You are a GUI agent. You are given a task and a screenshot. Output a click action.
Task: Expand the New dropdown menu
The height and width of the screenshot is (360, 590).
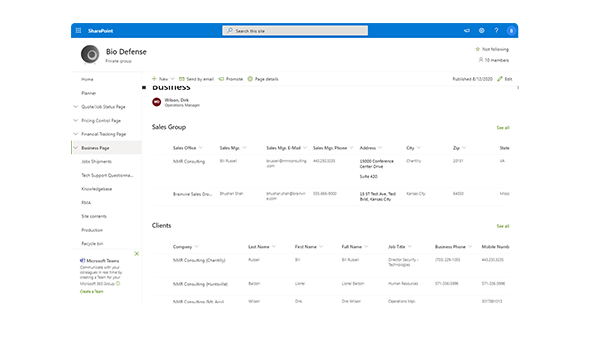click(x=172, y=79)
